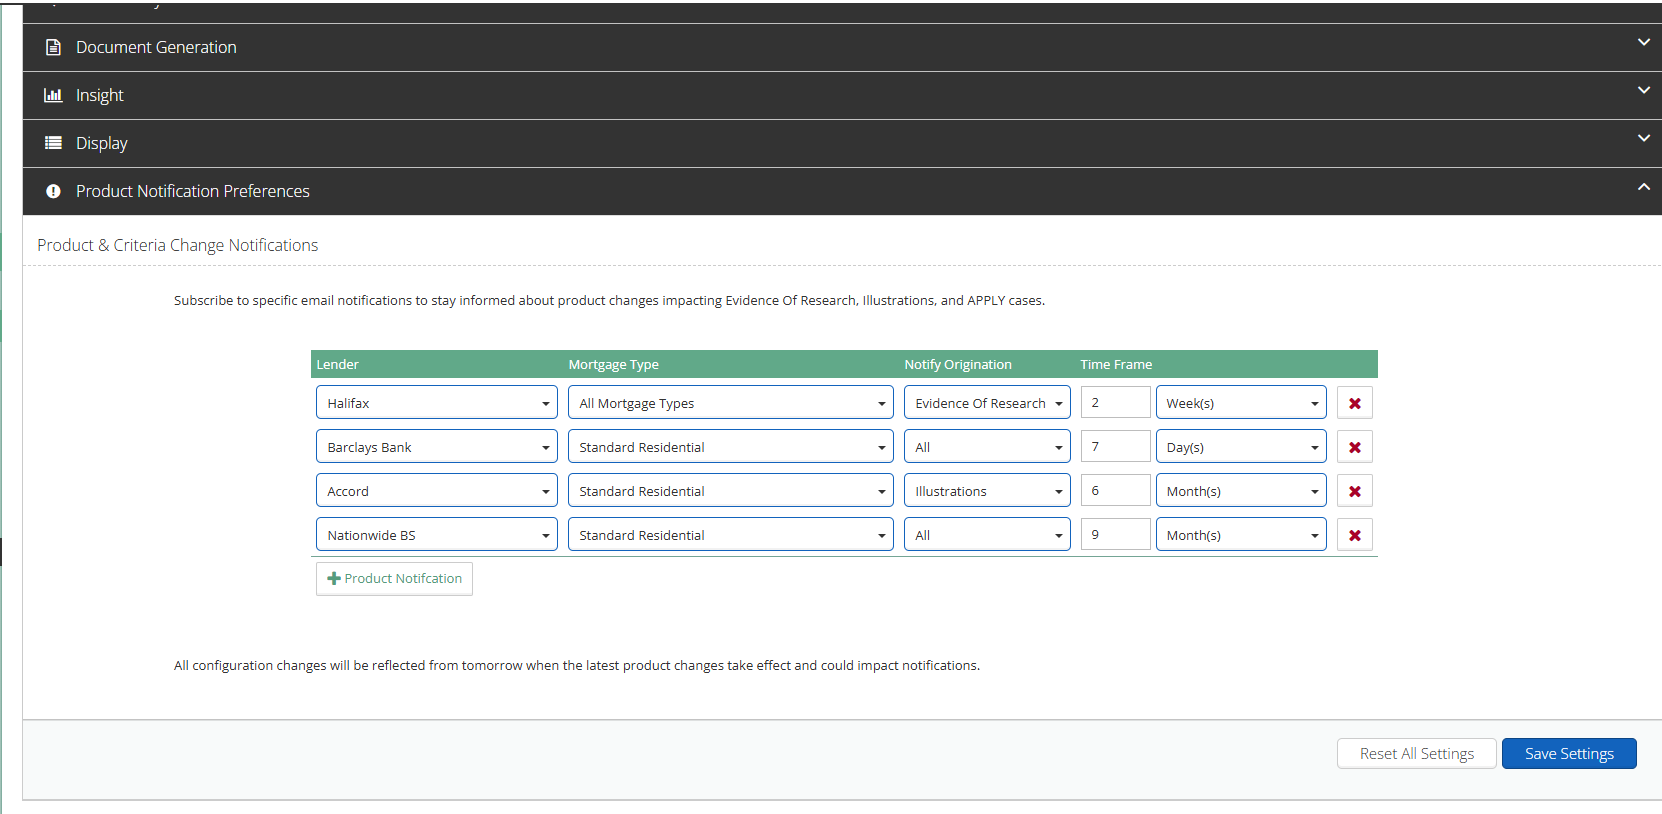Open the Nationwide BS lender dropdown
1662x814 pixels.
click(x=437, y=535)
